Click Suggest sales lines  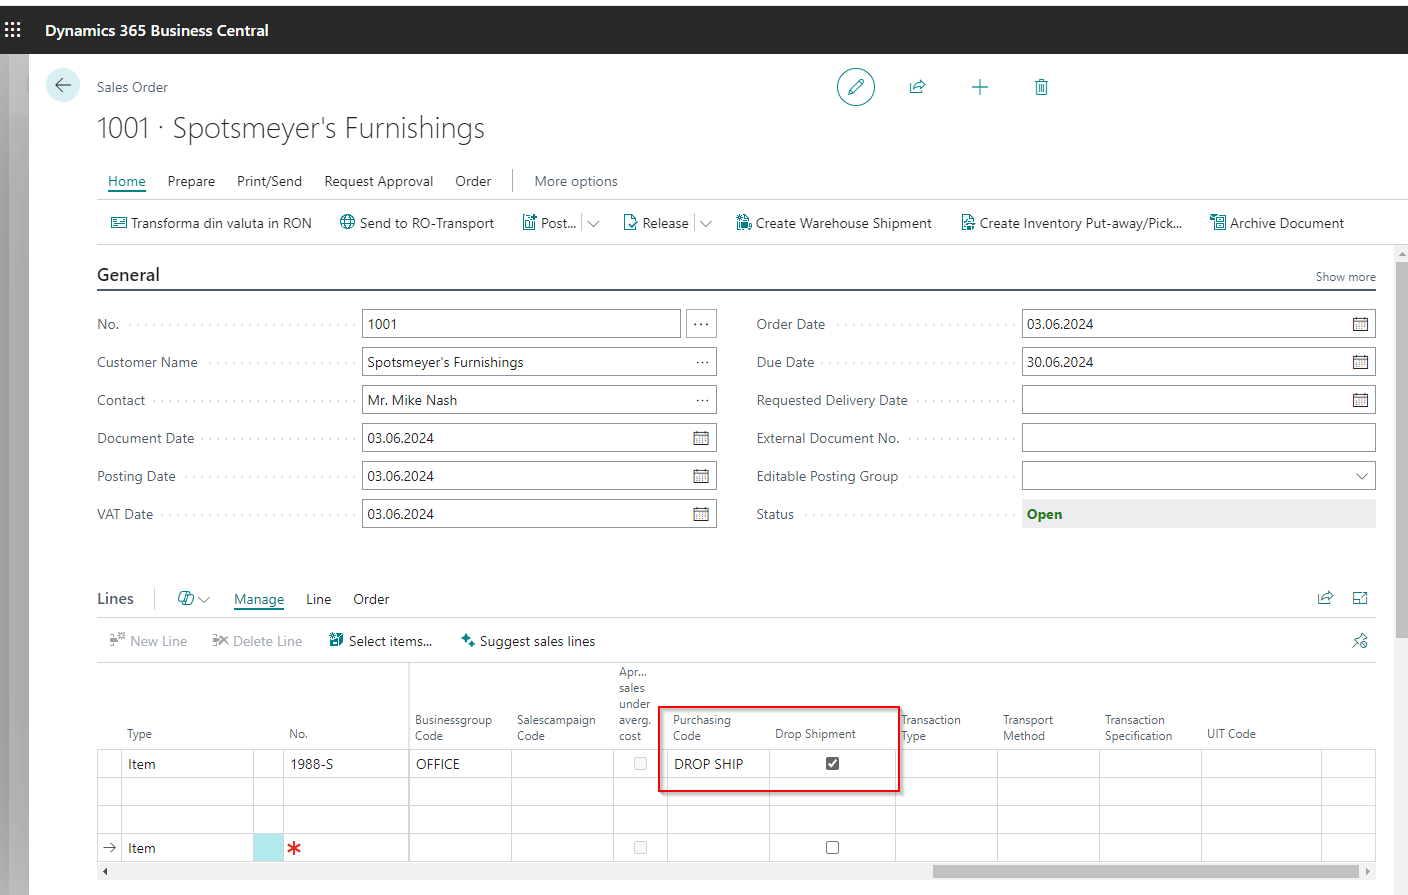point(528,641)
